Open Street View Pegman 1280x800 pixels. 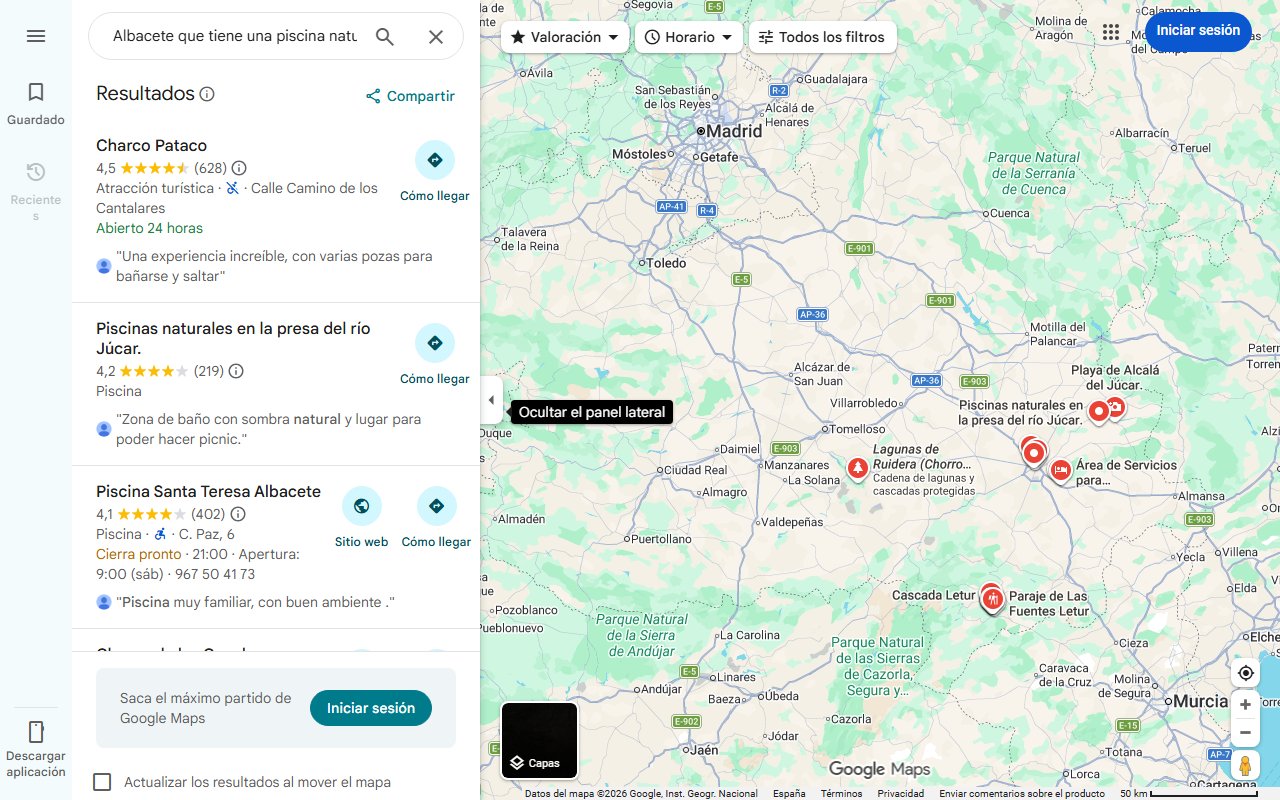pyautogui.click(x=1245, y=766)
